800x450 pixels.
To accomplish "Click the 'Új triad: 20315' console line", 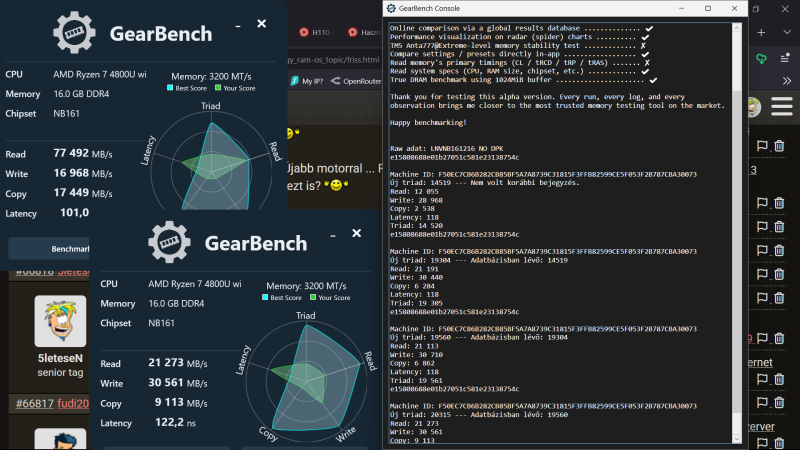I will point(479,414).
